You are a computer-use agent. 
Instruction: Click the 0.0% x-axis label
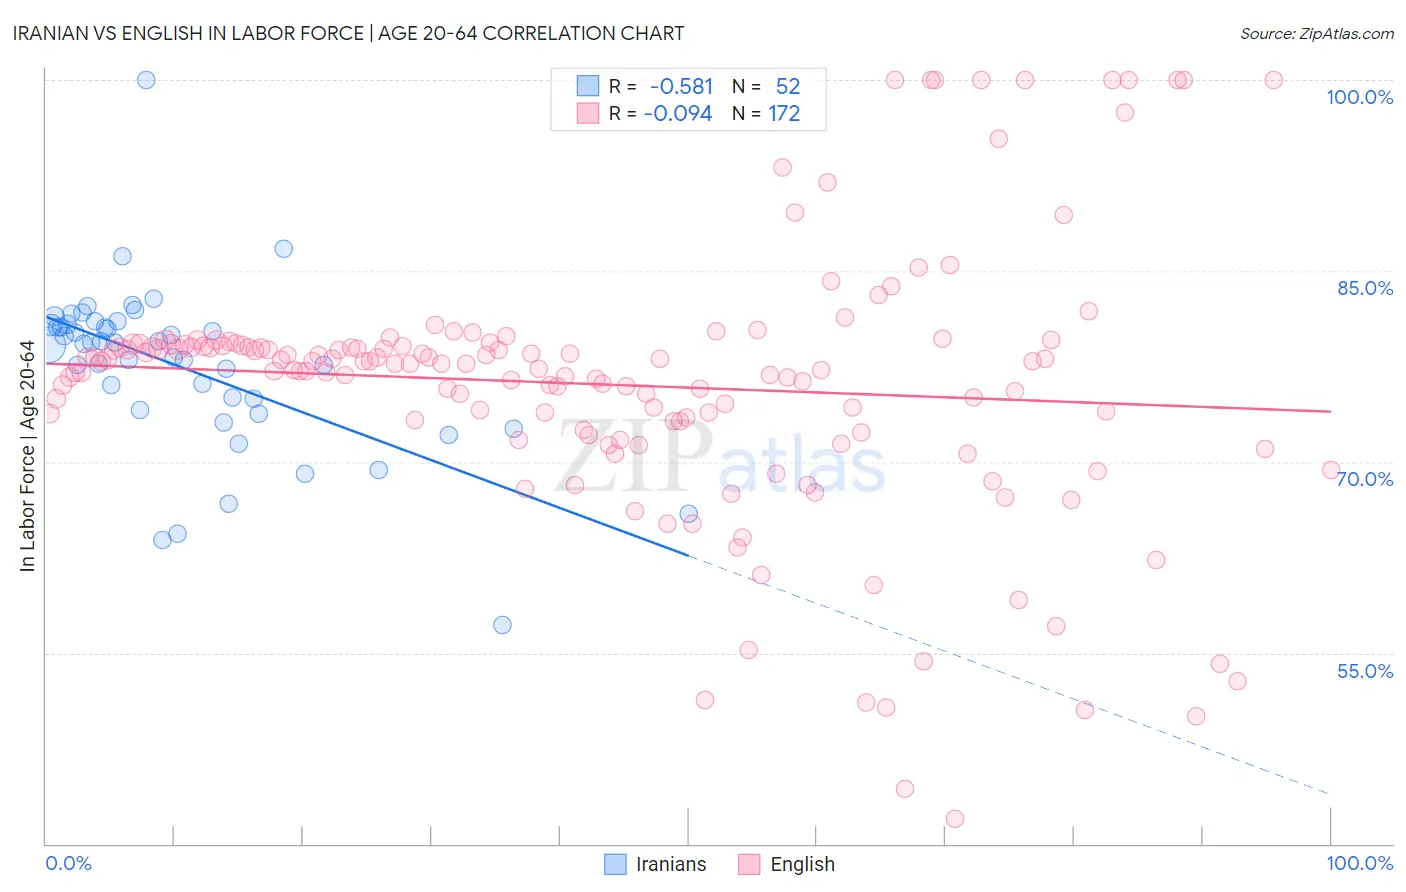tap(68, 863)
